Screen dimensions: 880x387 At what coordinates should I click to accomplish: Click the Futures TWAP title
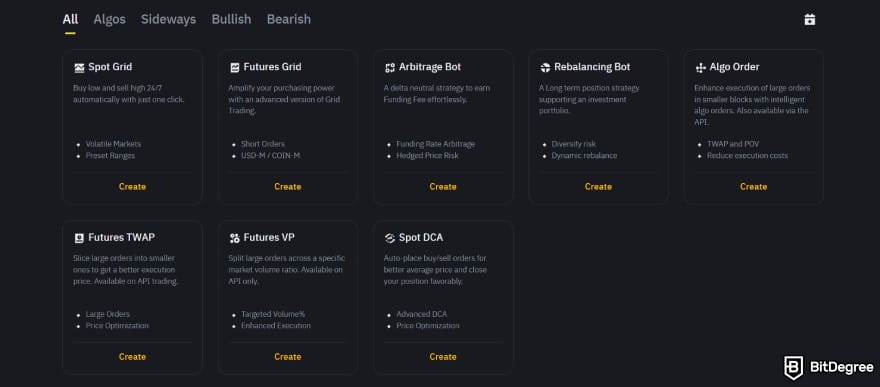pos(121,237)
